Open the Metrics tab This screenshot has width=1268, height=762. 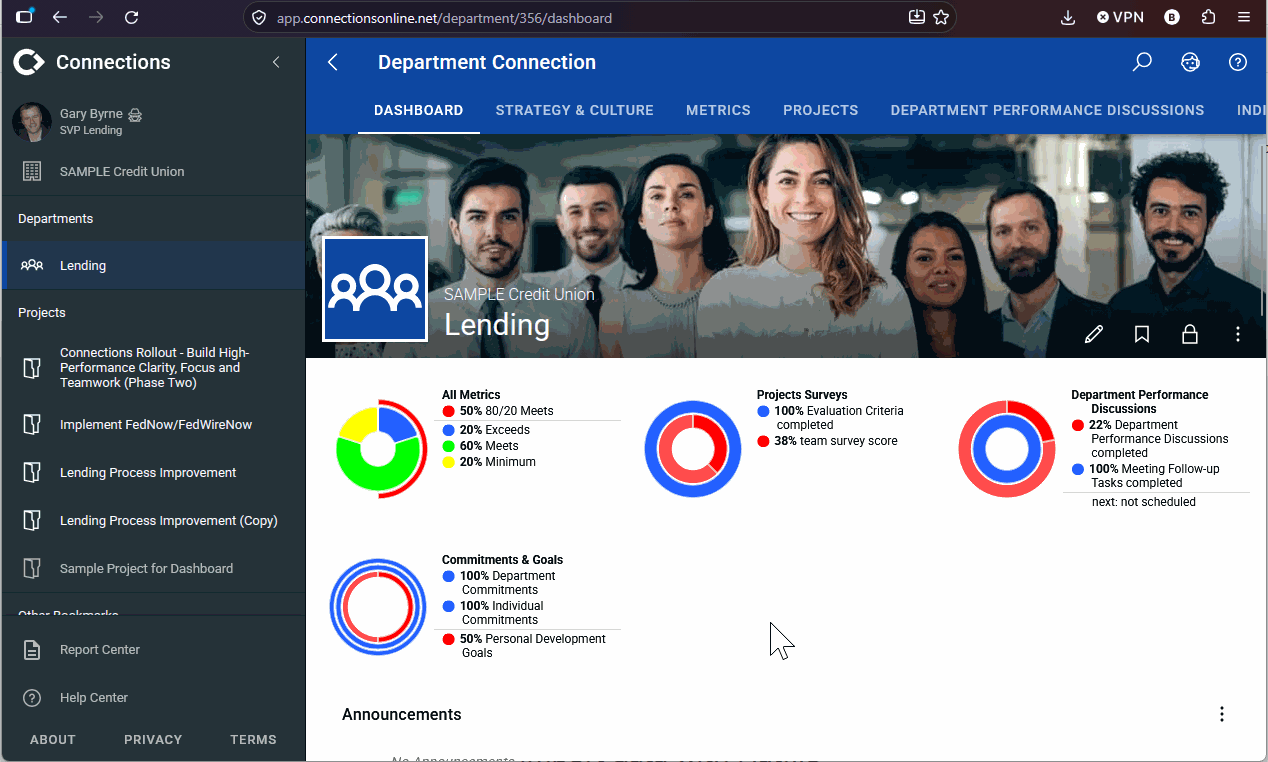(718, 110)
